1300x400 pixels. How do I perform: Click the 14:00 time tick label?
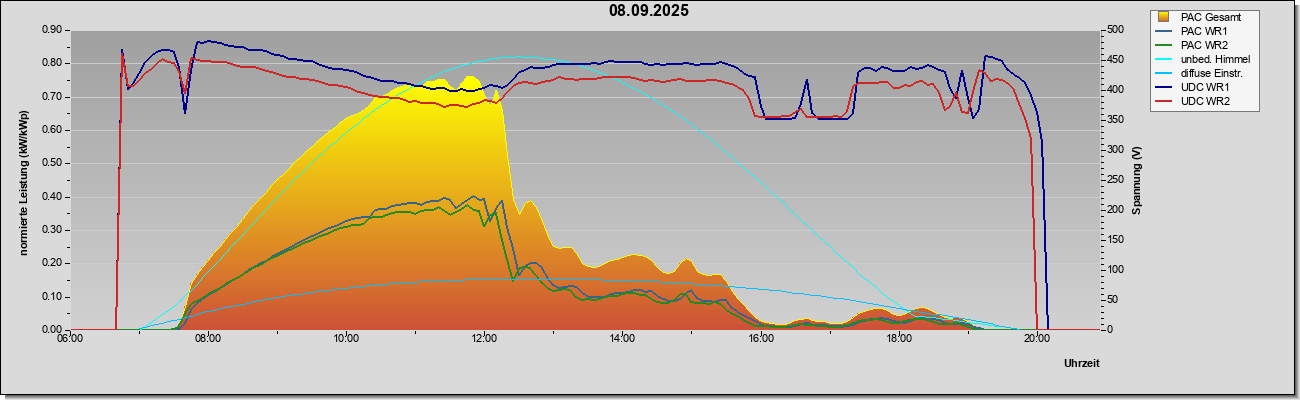(x=621, y=339)
